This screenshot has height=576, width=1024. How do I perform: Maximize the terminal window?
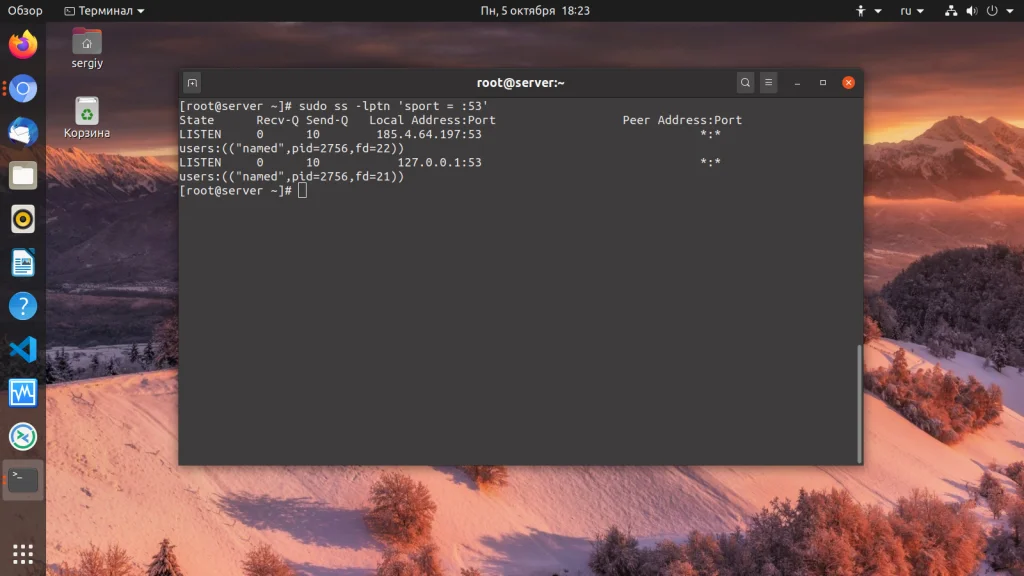823,83
